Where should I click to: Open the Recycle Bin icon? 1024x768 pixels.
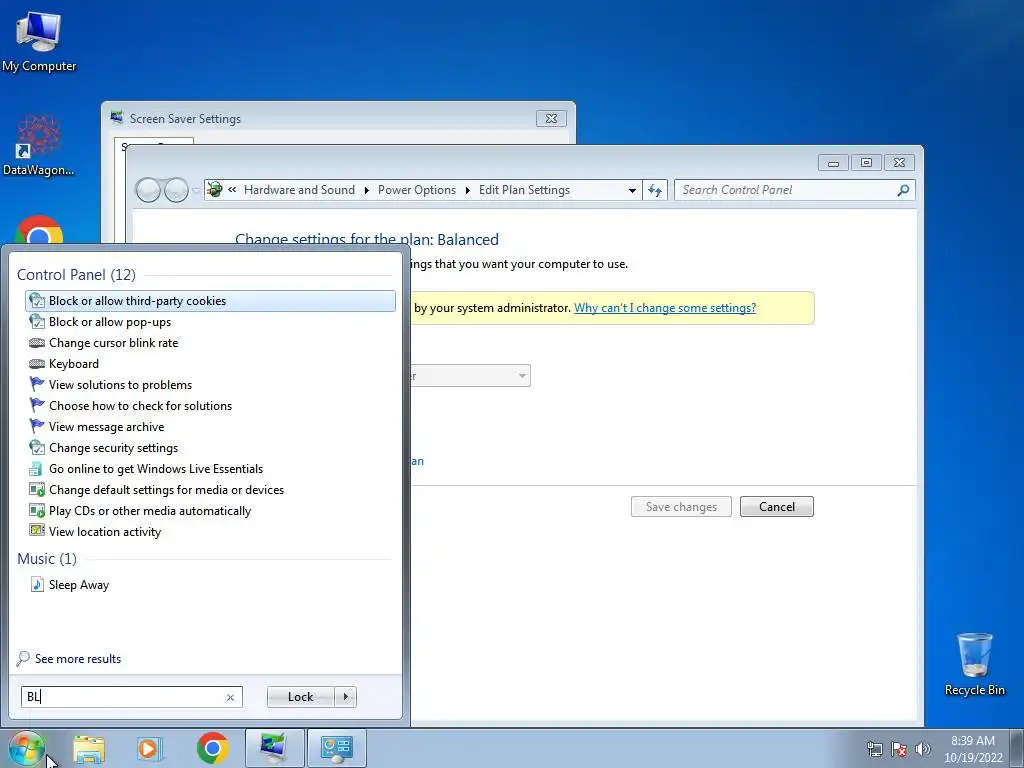pyautogui.click(x=974, y=664)
